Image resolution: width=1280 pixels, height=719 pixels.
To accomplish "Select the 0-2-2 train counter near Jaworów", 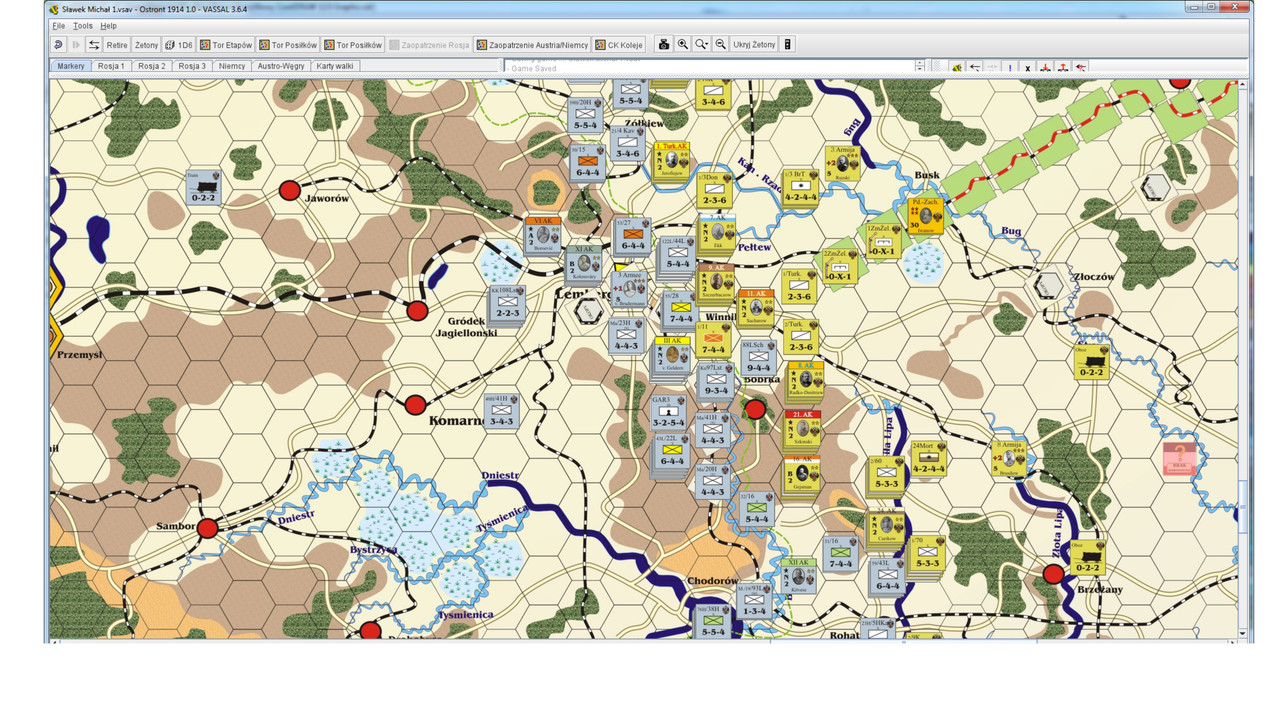I will pos(202,186).
